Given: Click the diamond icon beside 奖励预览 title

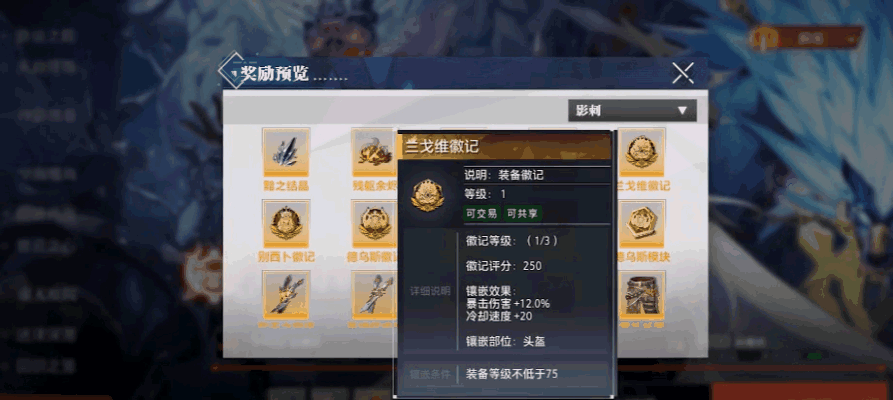Looking at the screenshot, I should pyautogui.click(x=234, y=71).
